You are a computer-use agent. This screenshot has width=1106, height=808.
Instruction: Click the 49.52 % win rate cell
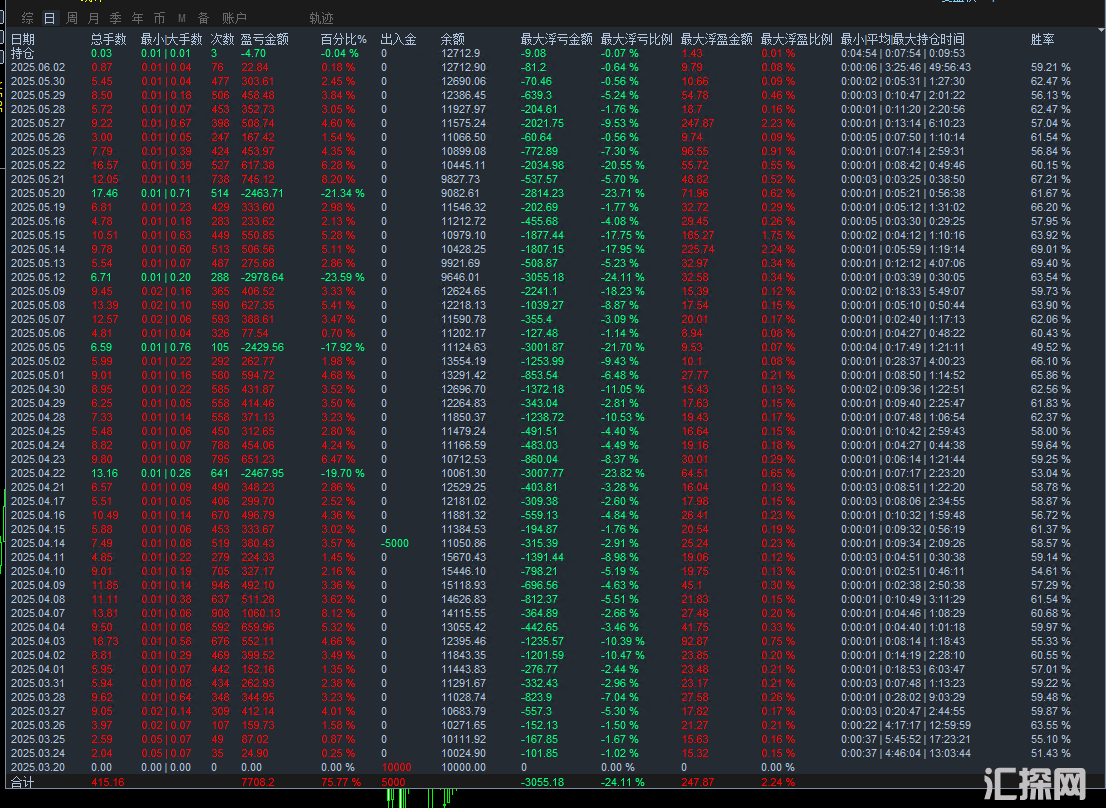[x=1050, y=348]
